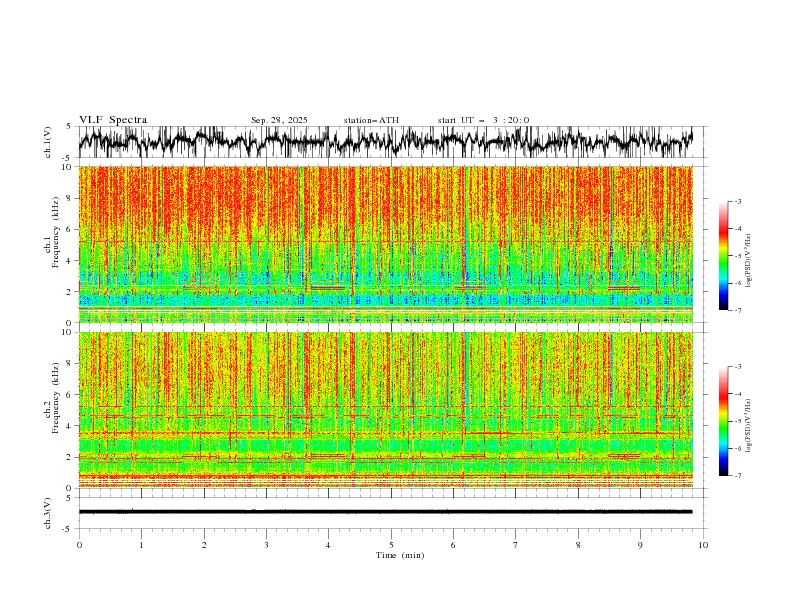Click the ch.1 PSD color bar
Viewport: 792px width, 612px height.
pos(723,256)
